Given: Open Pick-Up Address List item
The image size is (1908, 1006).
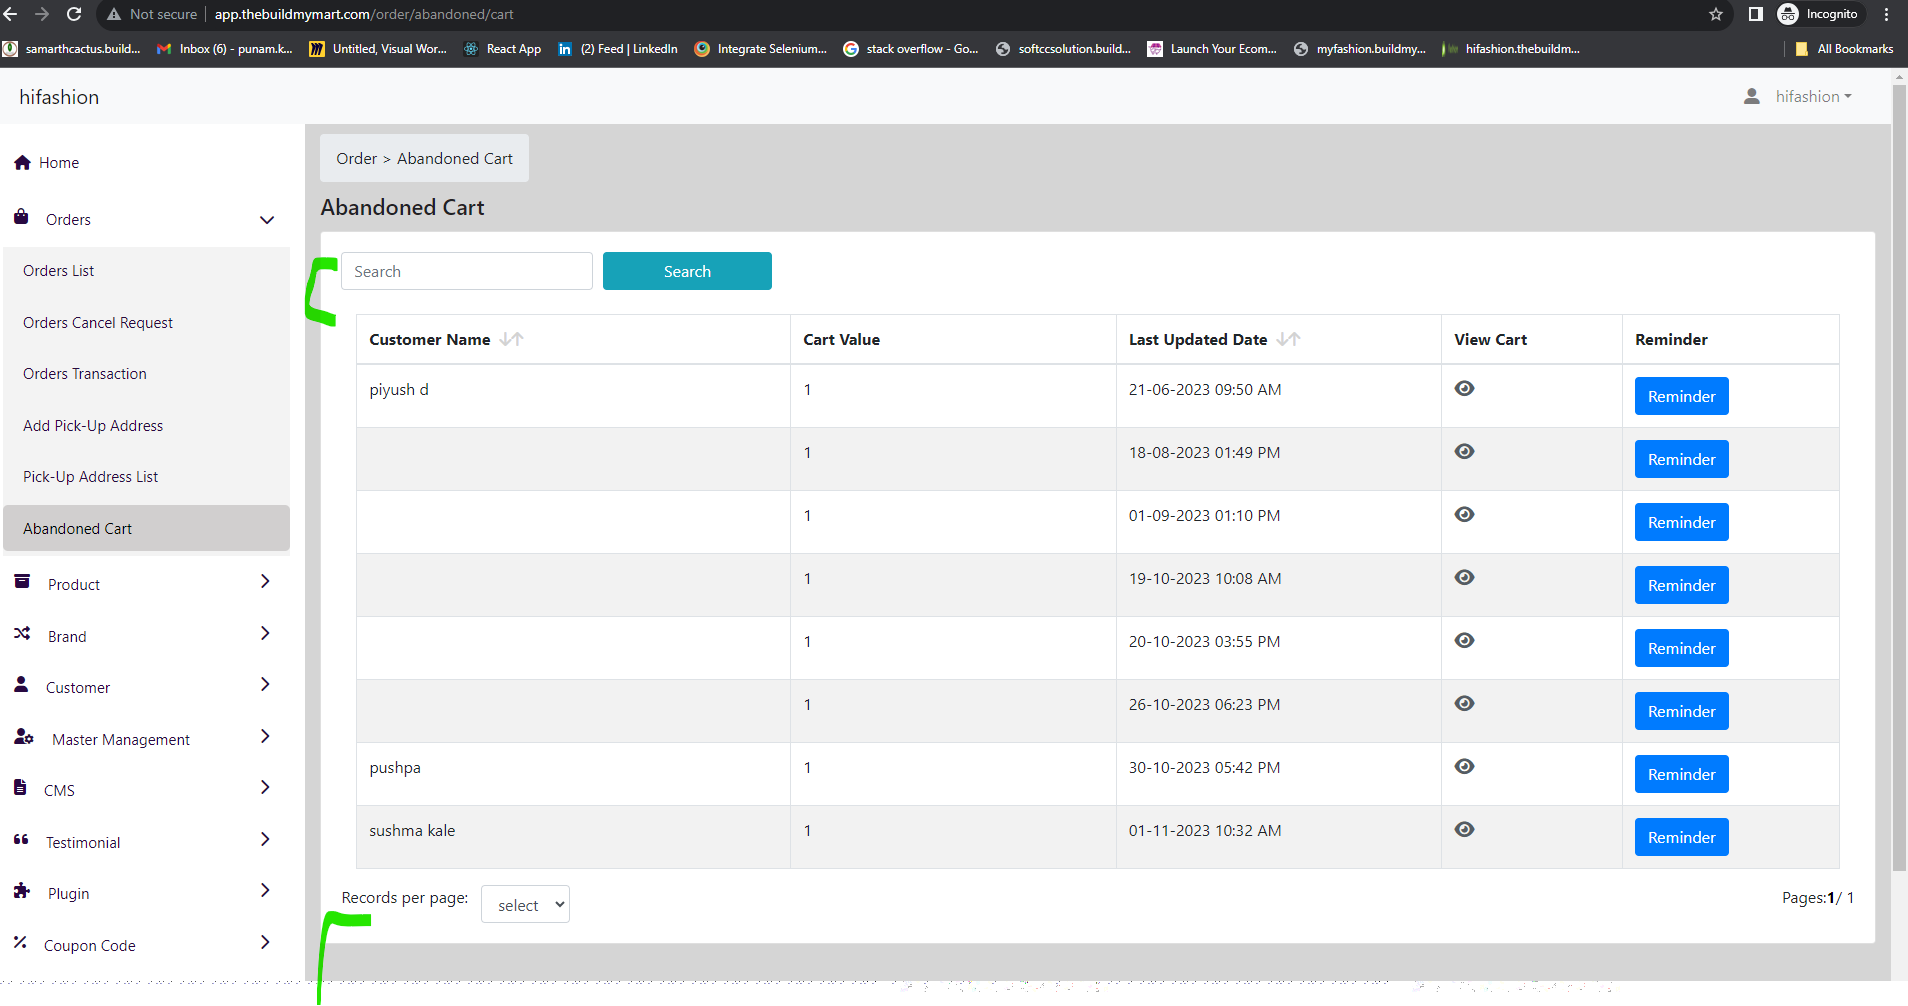Looking at the screenshot, I should click(x=146, y=477).
